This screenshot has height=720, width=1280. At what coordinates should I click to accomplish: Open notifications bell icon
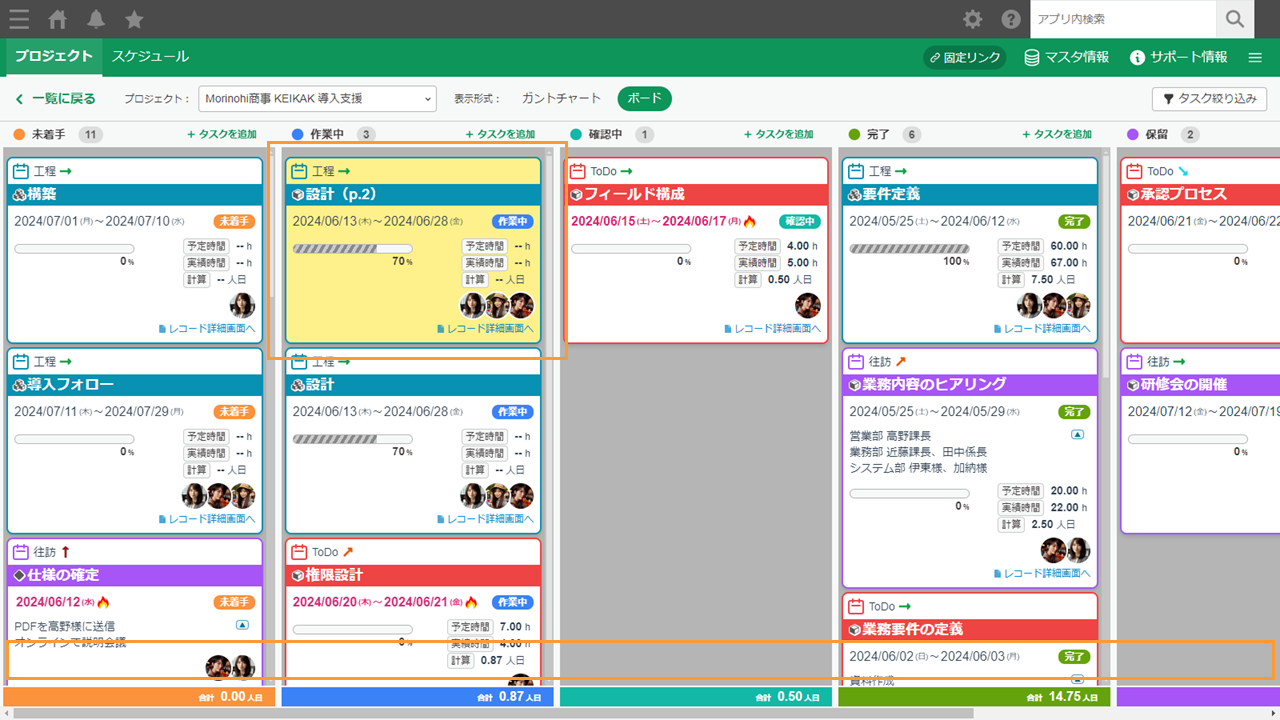96,19
